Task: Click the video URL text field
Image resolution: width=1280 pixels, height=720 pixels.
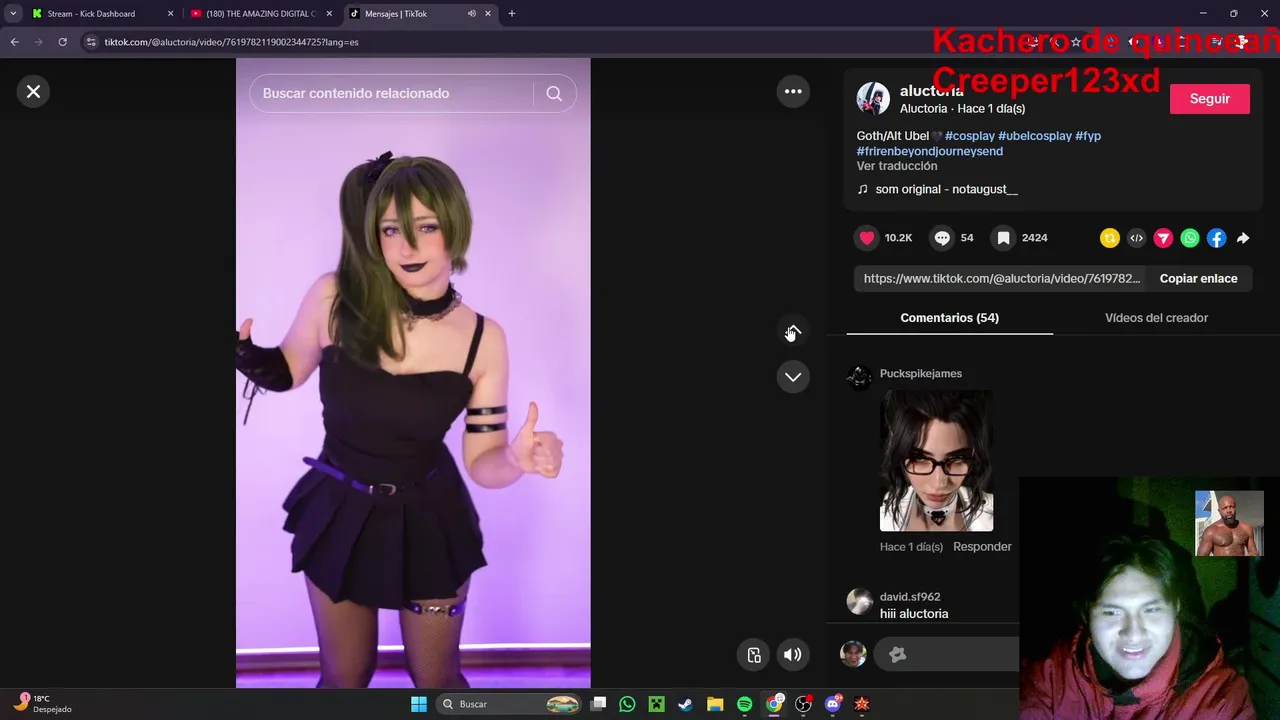Action: (x=1002, y=278)
